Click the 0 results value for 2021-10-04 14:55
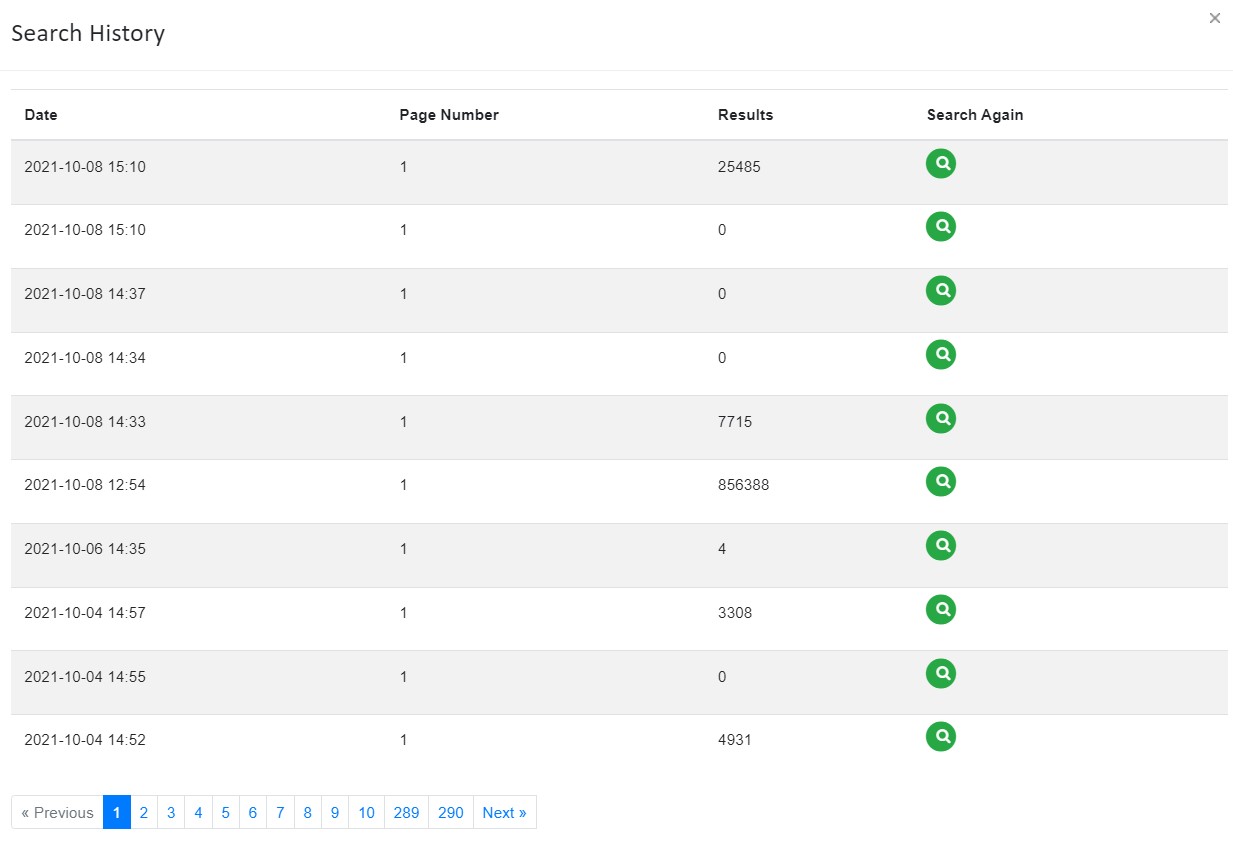 point(722,677)
